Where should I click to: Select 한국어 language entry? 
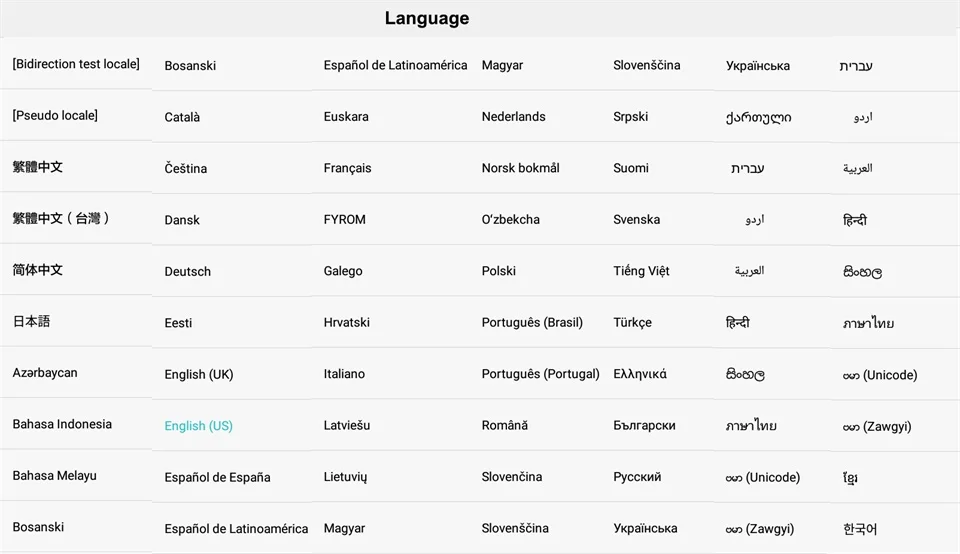click(860, 529)
